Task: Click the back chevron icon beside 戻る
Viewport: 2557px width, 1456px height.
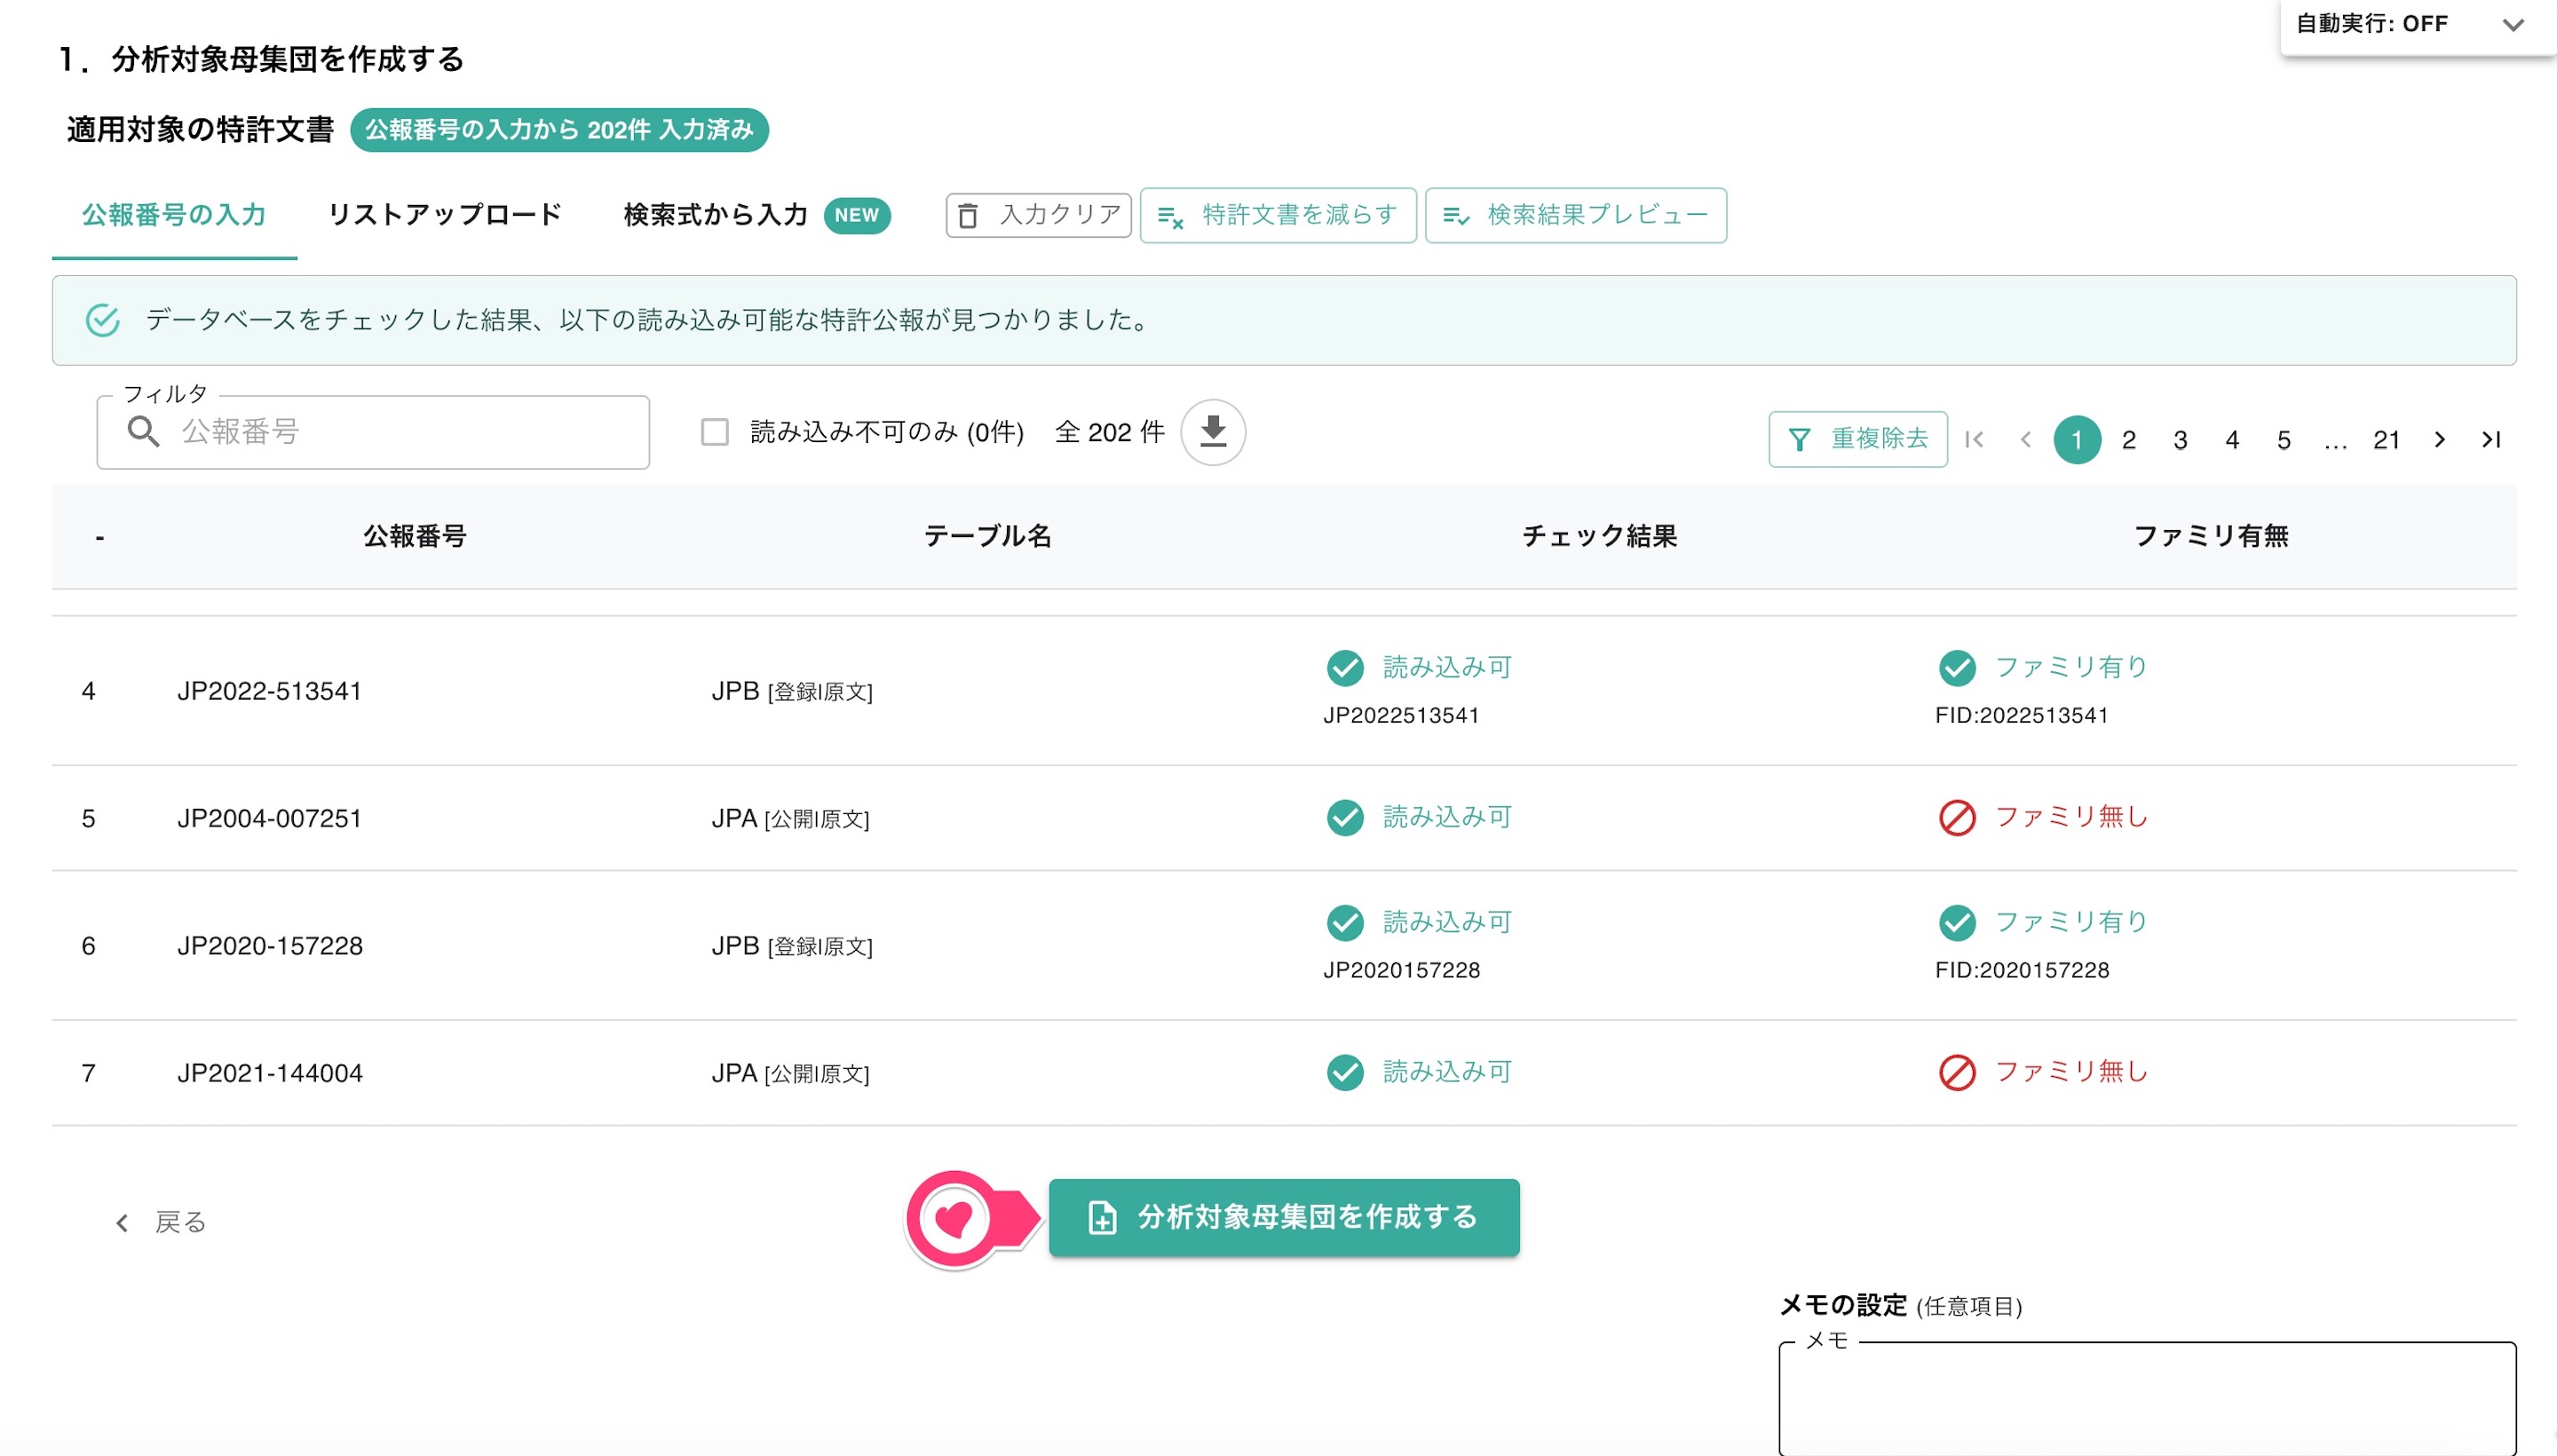Action: tap(122, 1222)
